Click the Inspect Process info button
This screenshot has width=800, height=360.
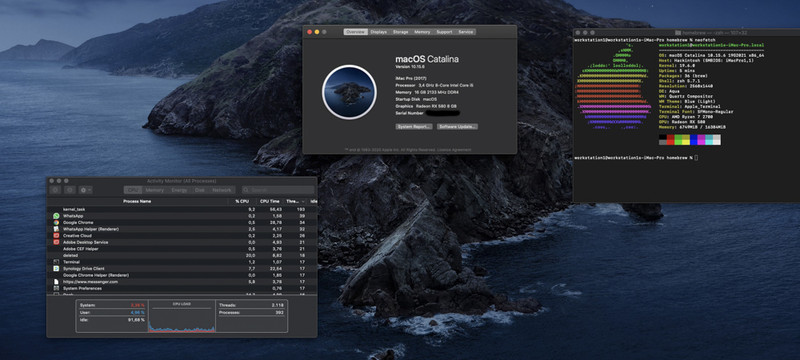click(x=70, y=190)
